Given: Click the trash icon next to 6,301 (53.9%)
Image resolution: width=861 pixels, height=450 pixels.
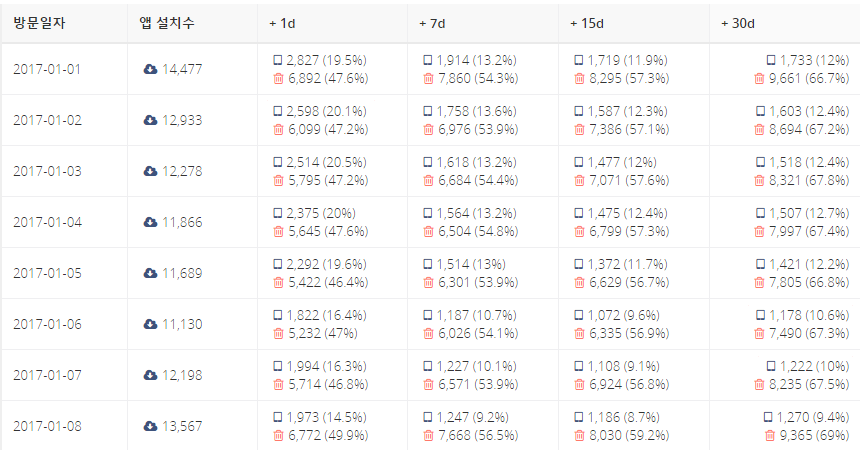Looking at the screenshot, I should point(428,282).
